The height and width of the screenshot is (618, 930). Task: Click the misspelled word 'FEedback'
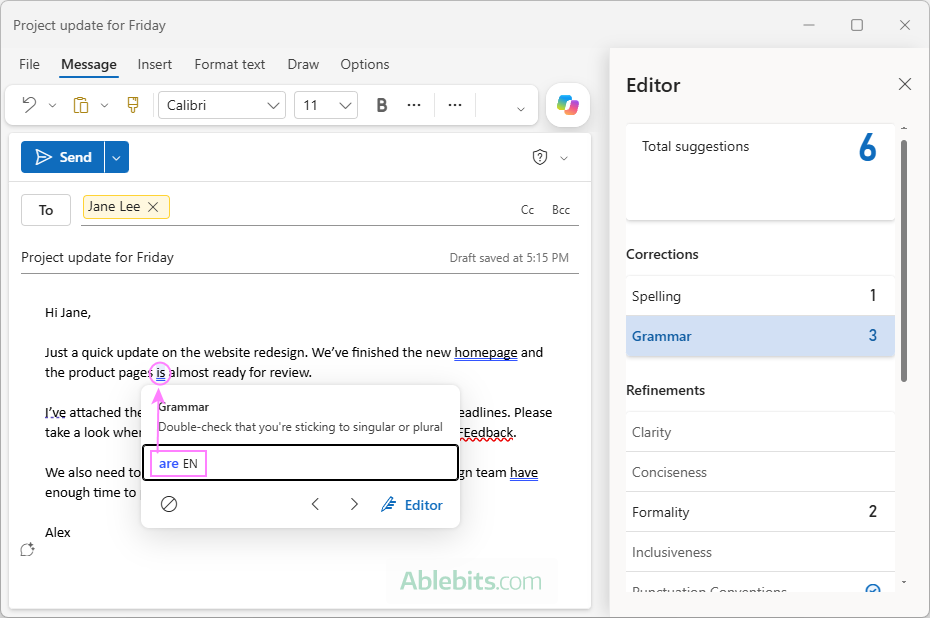tap(486, 432)
